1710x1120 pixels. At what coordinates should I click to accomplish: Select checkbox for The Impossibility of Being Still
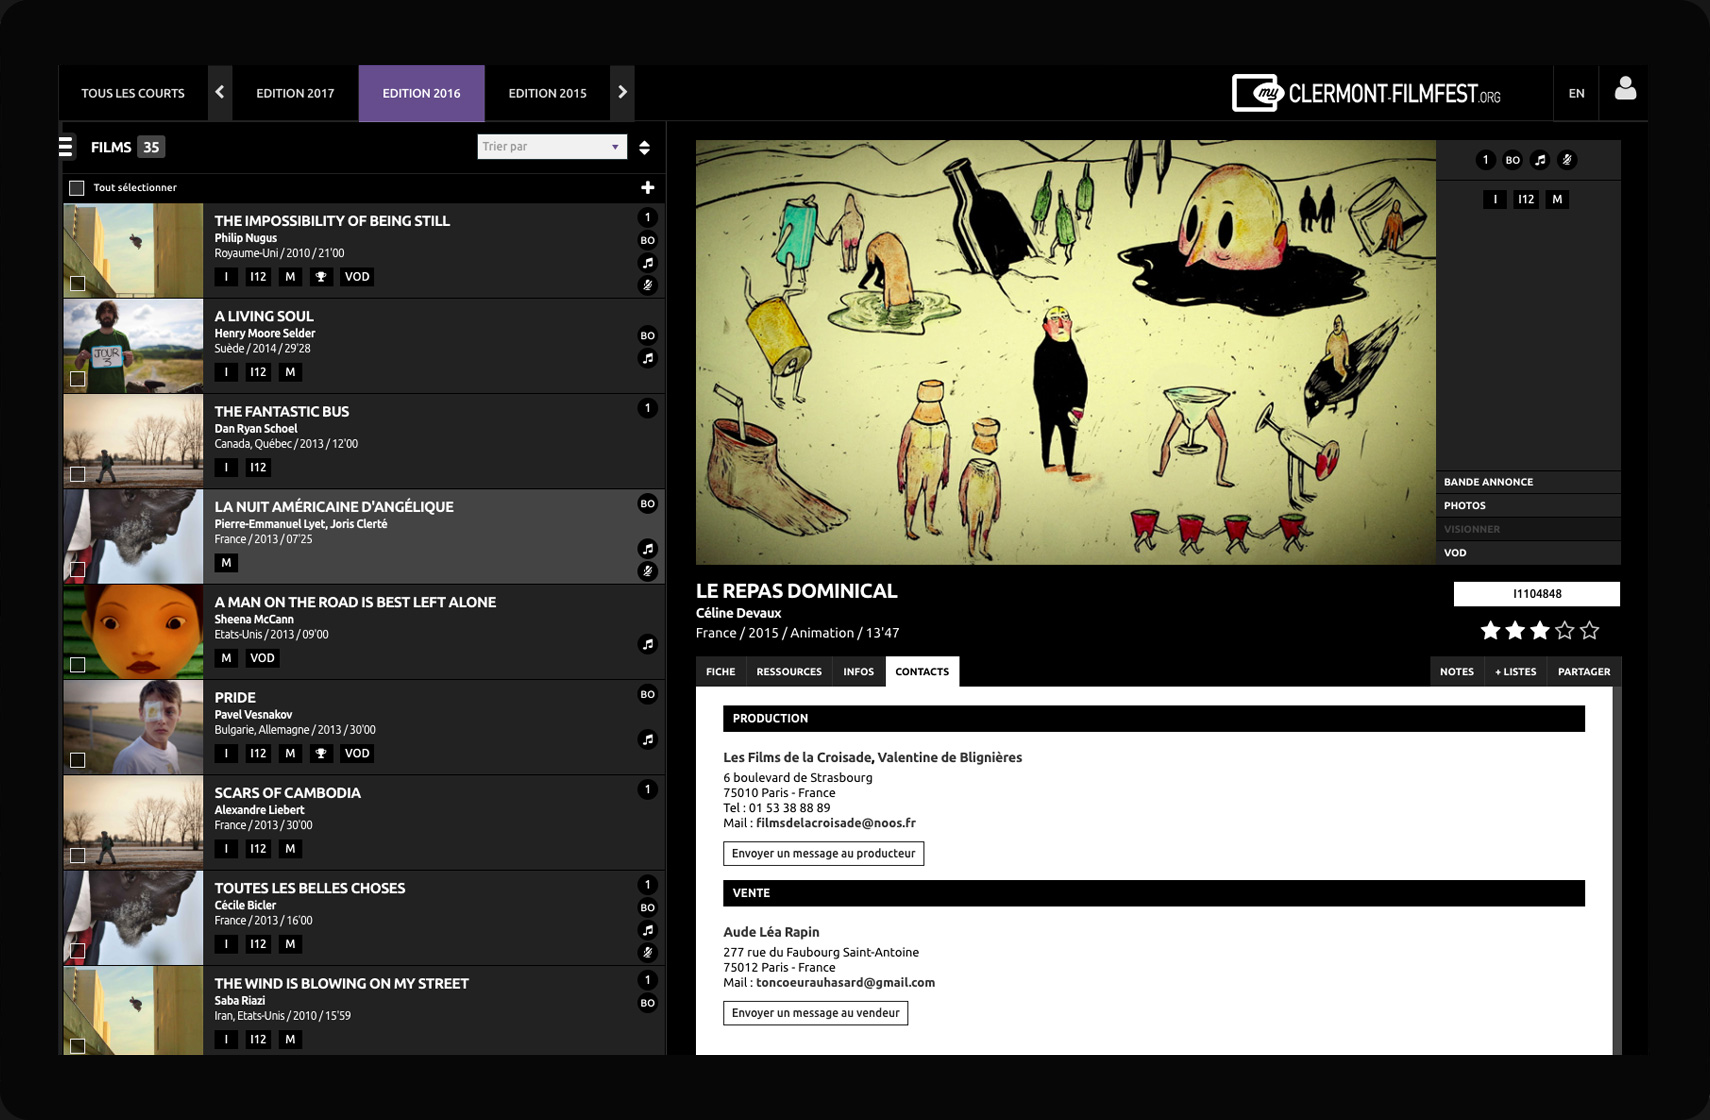78,284
